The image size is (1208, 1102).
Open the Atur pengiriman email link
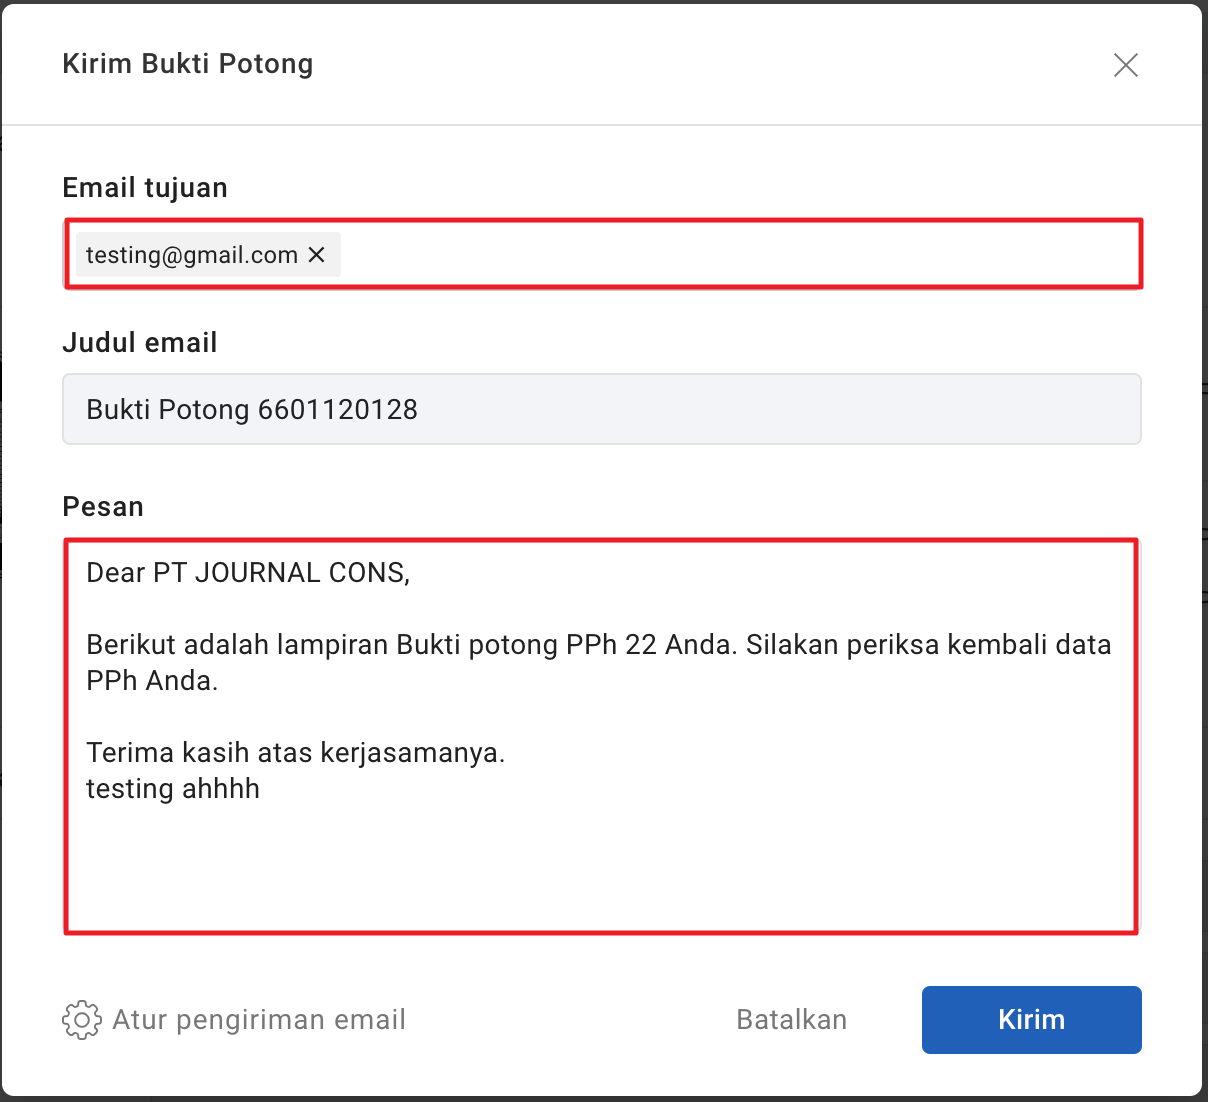pyautogui.click(x=259, y=1020)
